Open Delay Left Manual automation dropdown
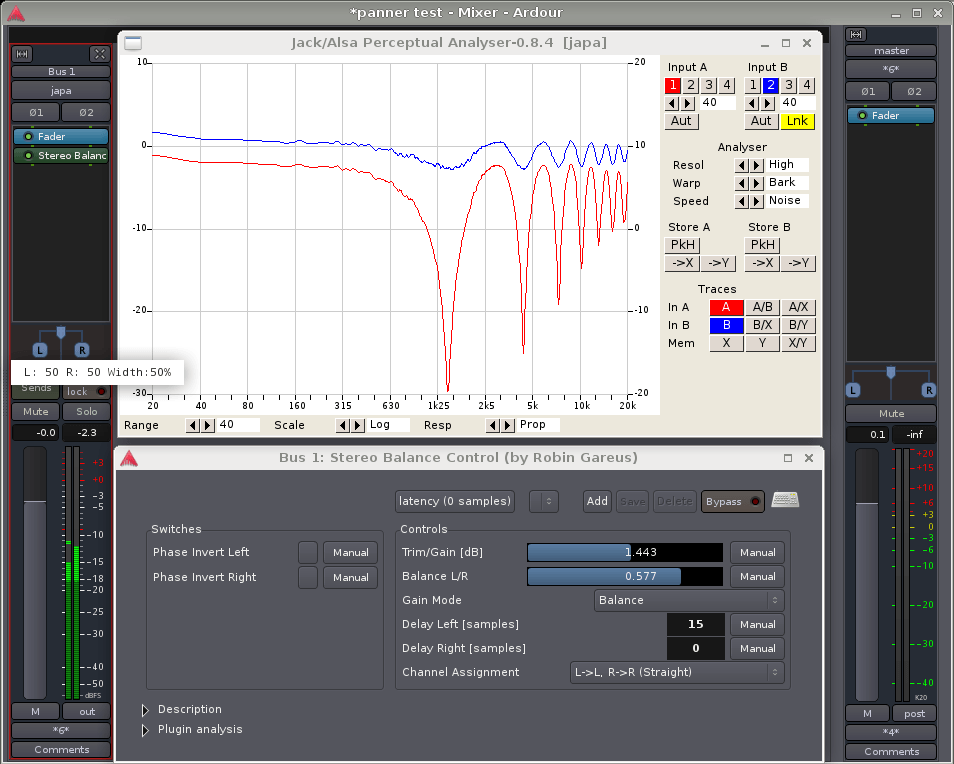This screenshot has width=954, height=764. (757, 625)
